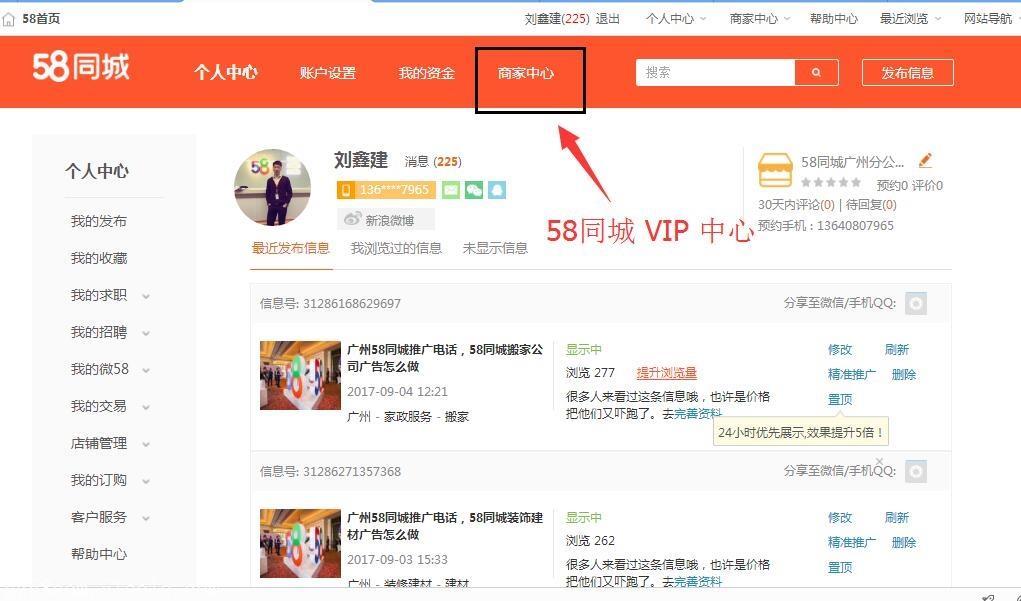
Task: Click the pencil edit icon beside shop name
Action: (x=925, y=160)
